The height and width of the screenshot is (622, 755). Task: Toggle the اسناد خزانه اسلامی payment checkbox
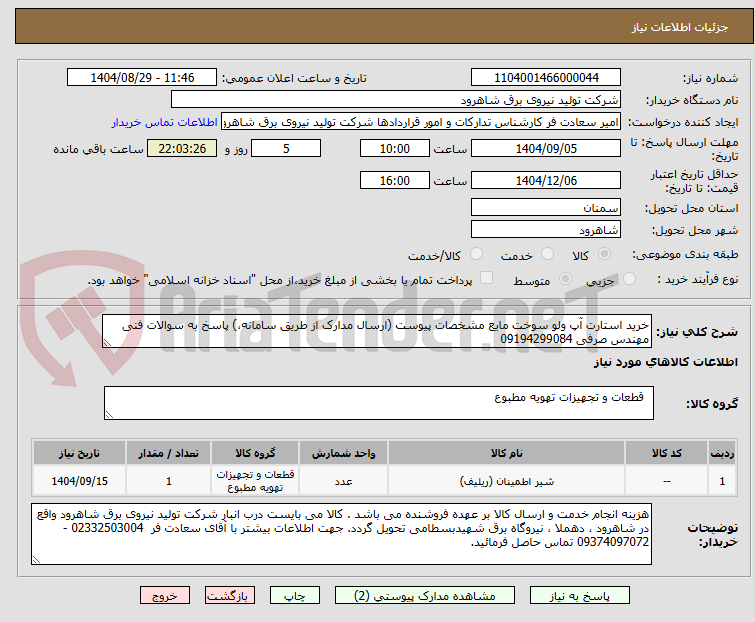tap(486, 278)
